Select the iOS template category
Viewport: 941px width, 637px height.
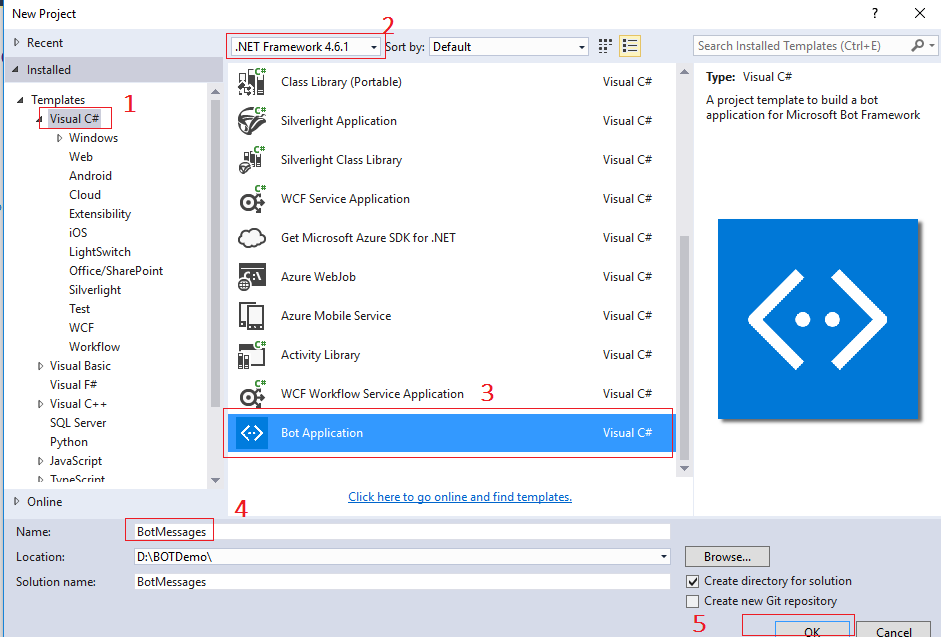[78, 233]
